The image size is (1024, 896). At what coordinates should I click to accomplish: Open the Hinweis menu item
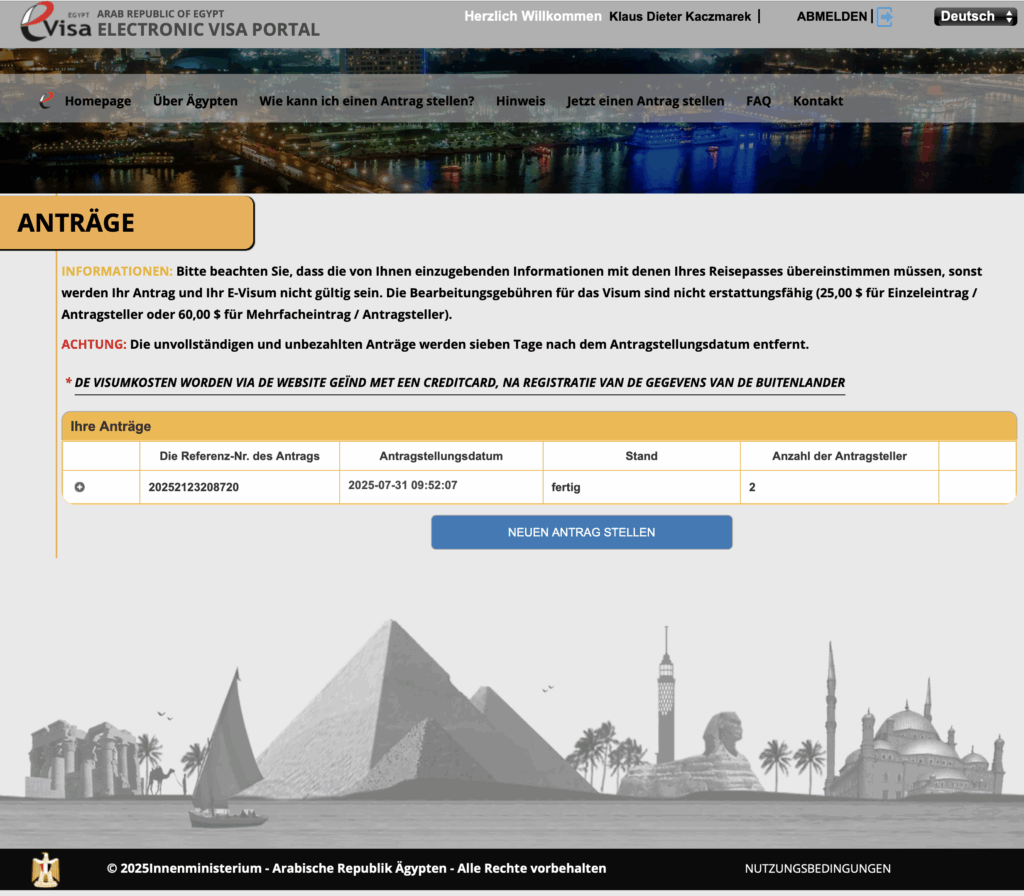[521, 101]
